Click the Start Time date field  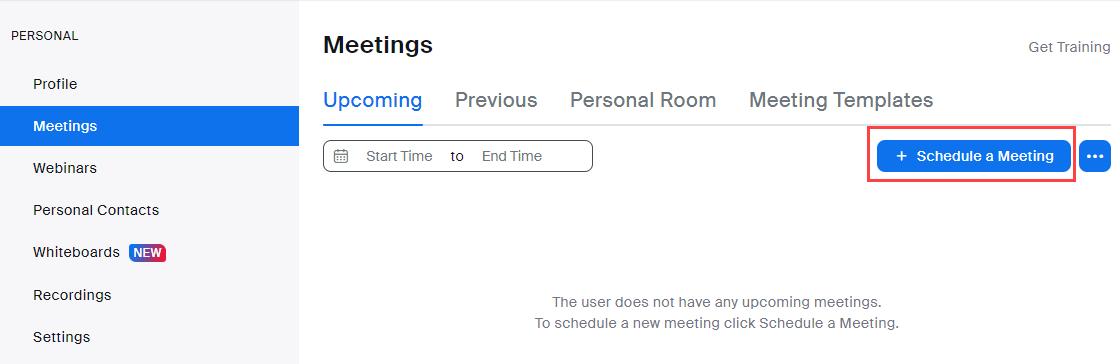tap(399, 156)
